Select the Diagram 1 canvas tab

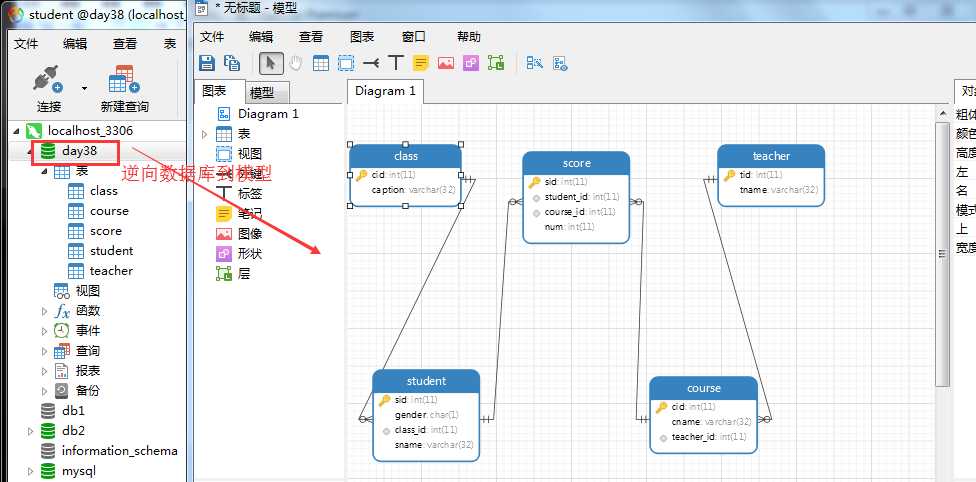pos(385,91)
